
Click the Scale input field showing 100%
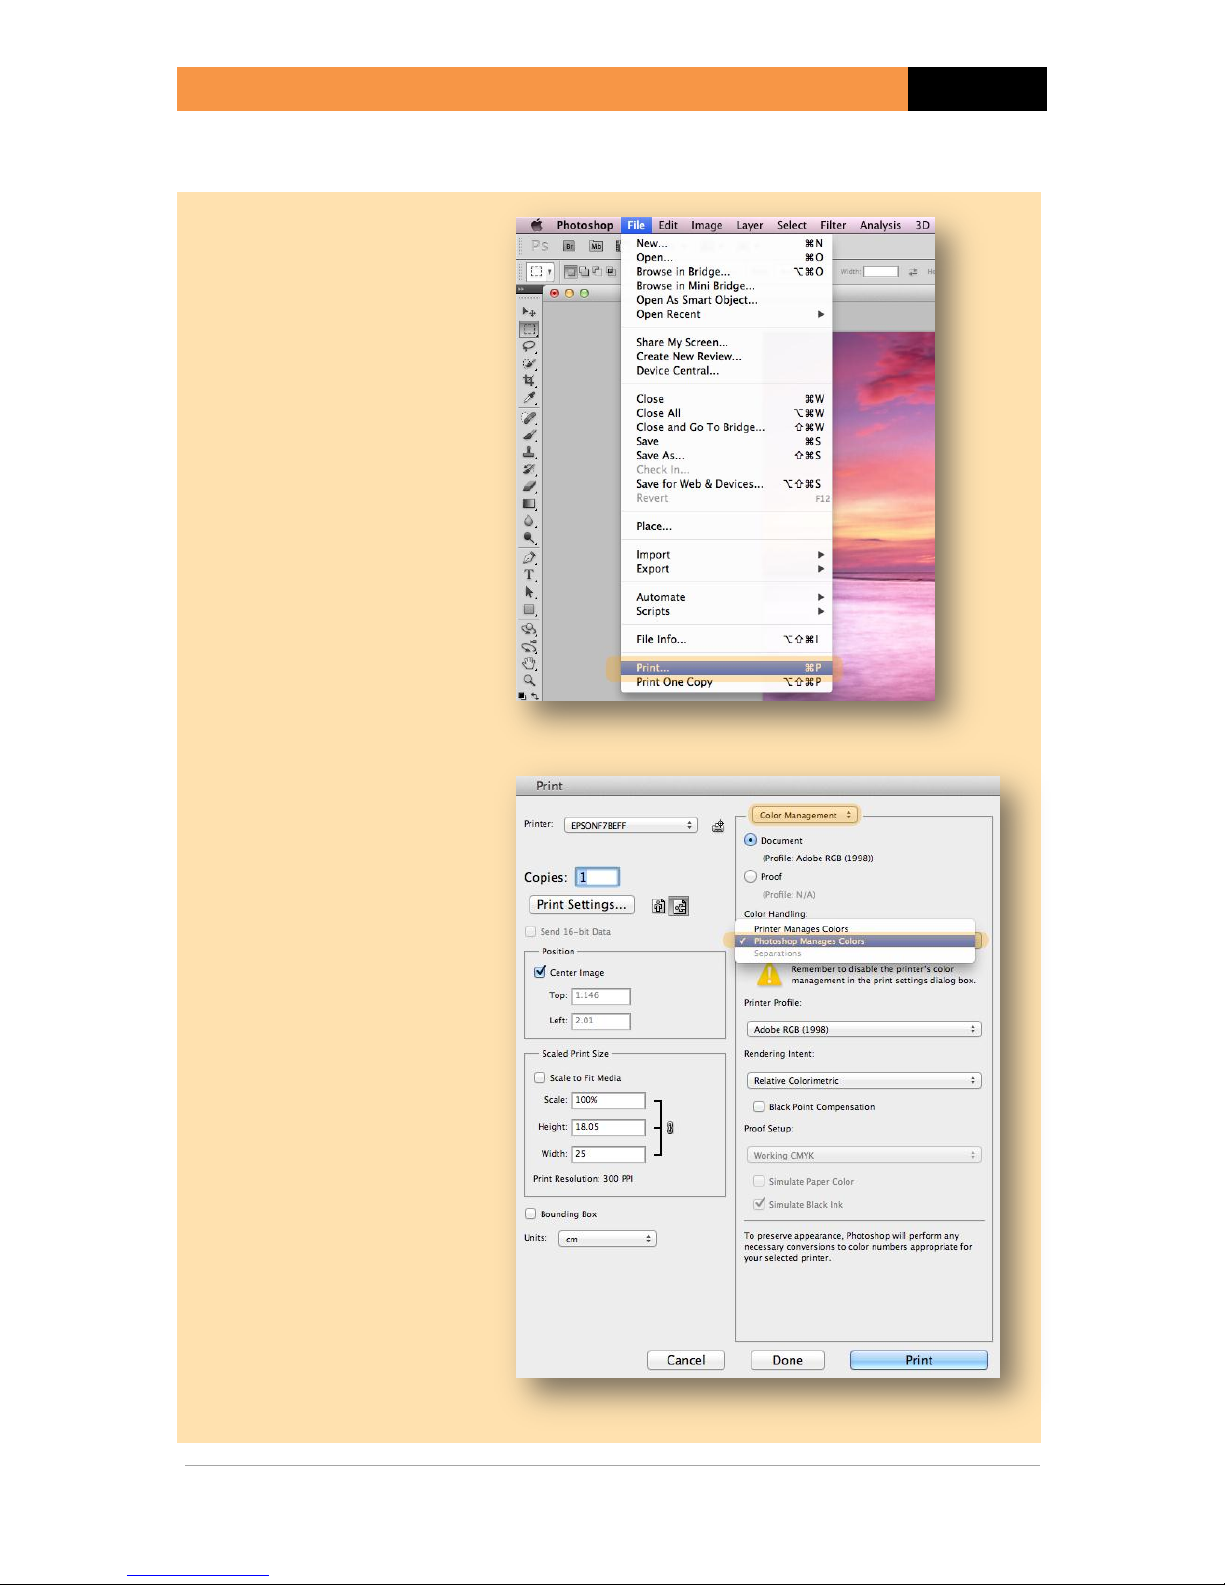point(609,1100)
